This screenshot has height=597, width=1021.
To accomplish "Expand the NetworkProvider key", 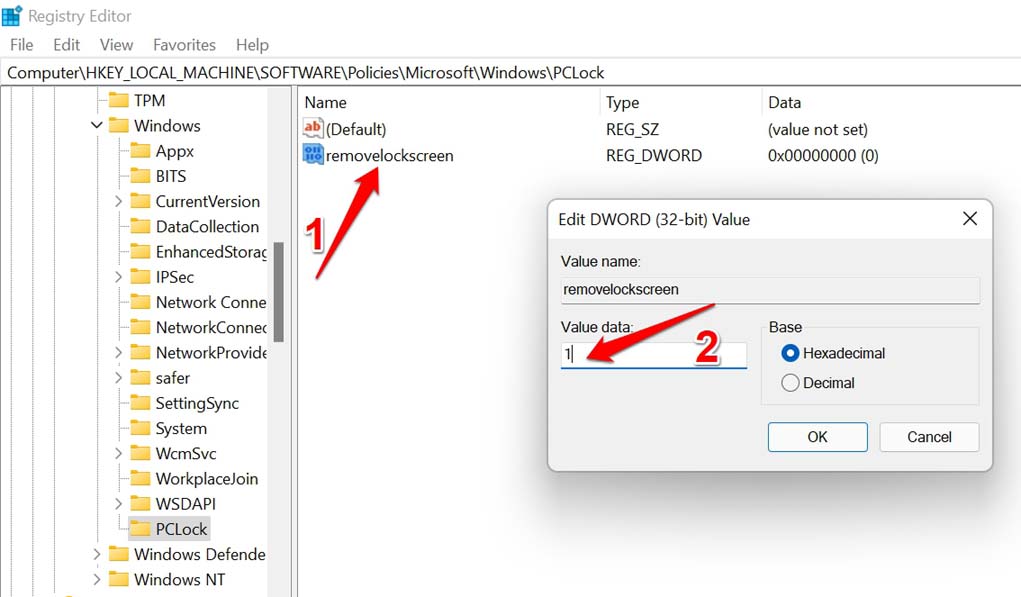I will click(119, 352).
